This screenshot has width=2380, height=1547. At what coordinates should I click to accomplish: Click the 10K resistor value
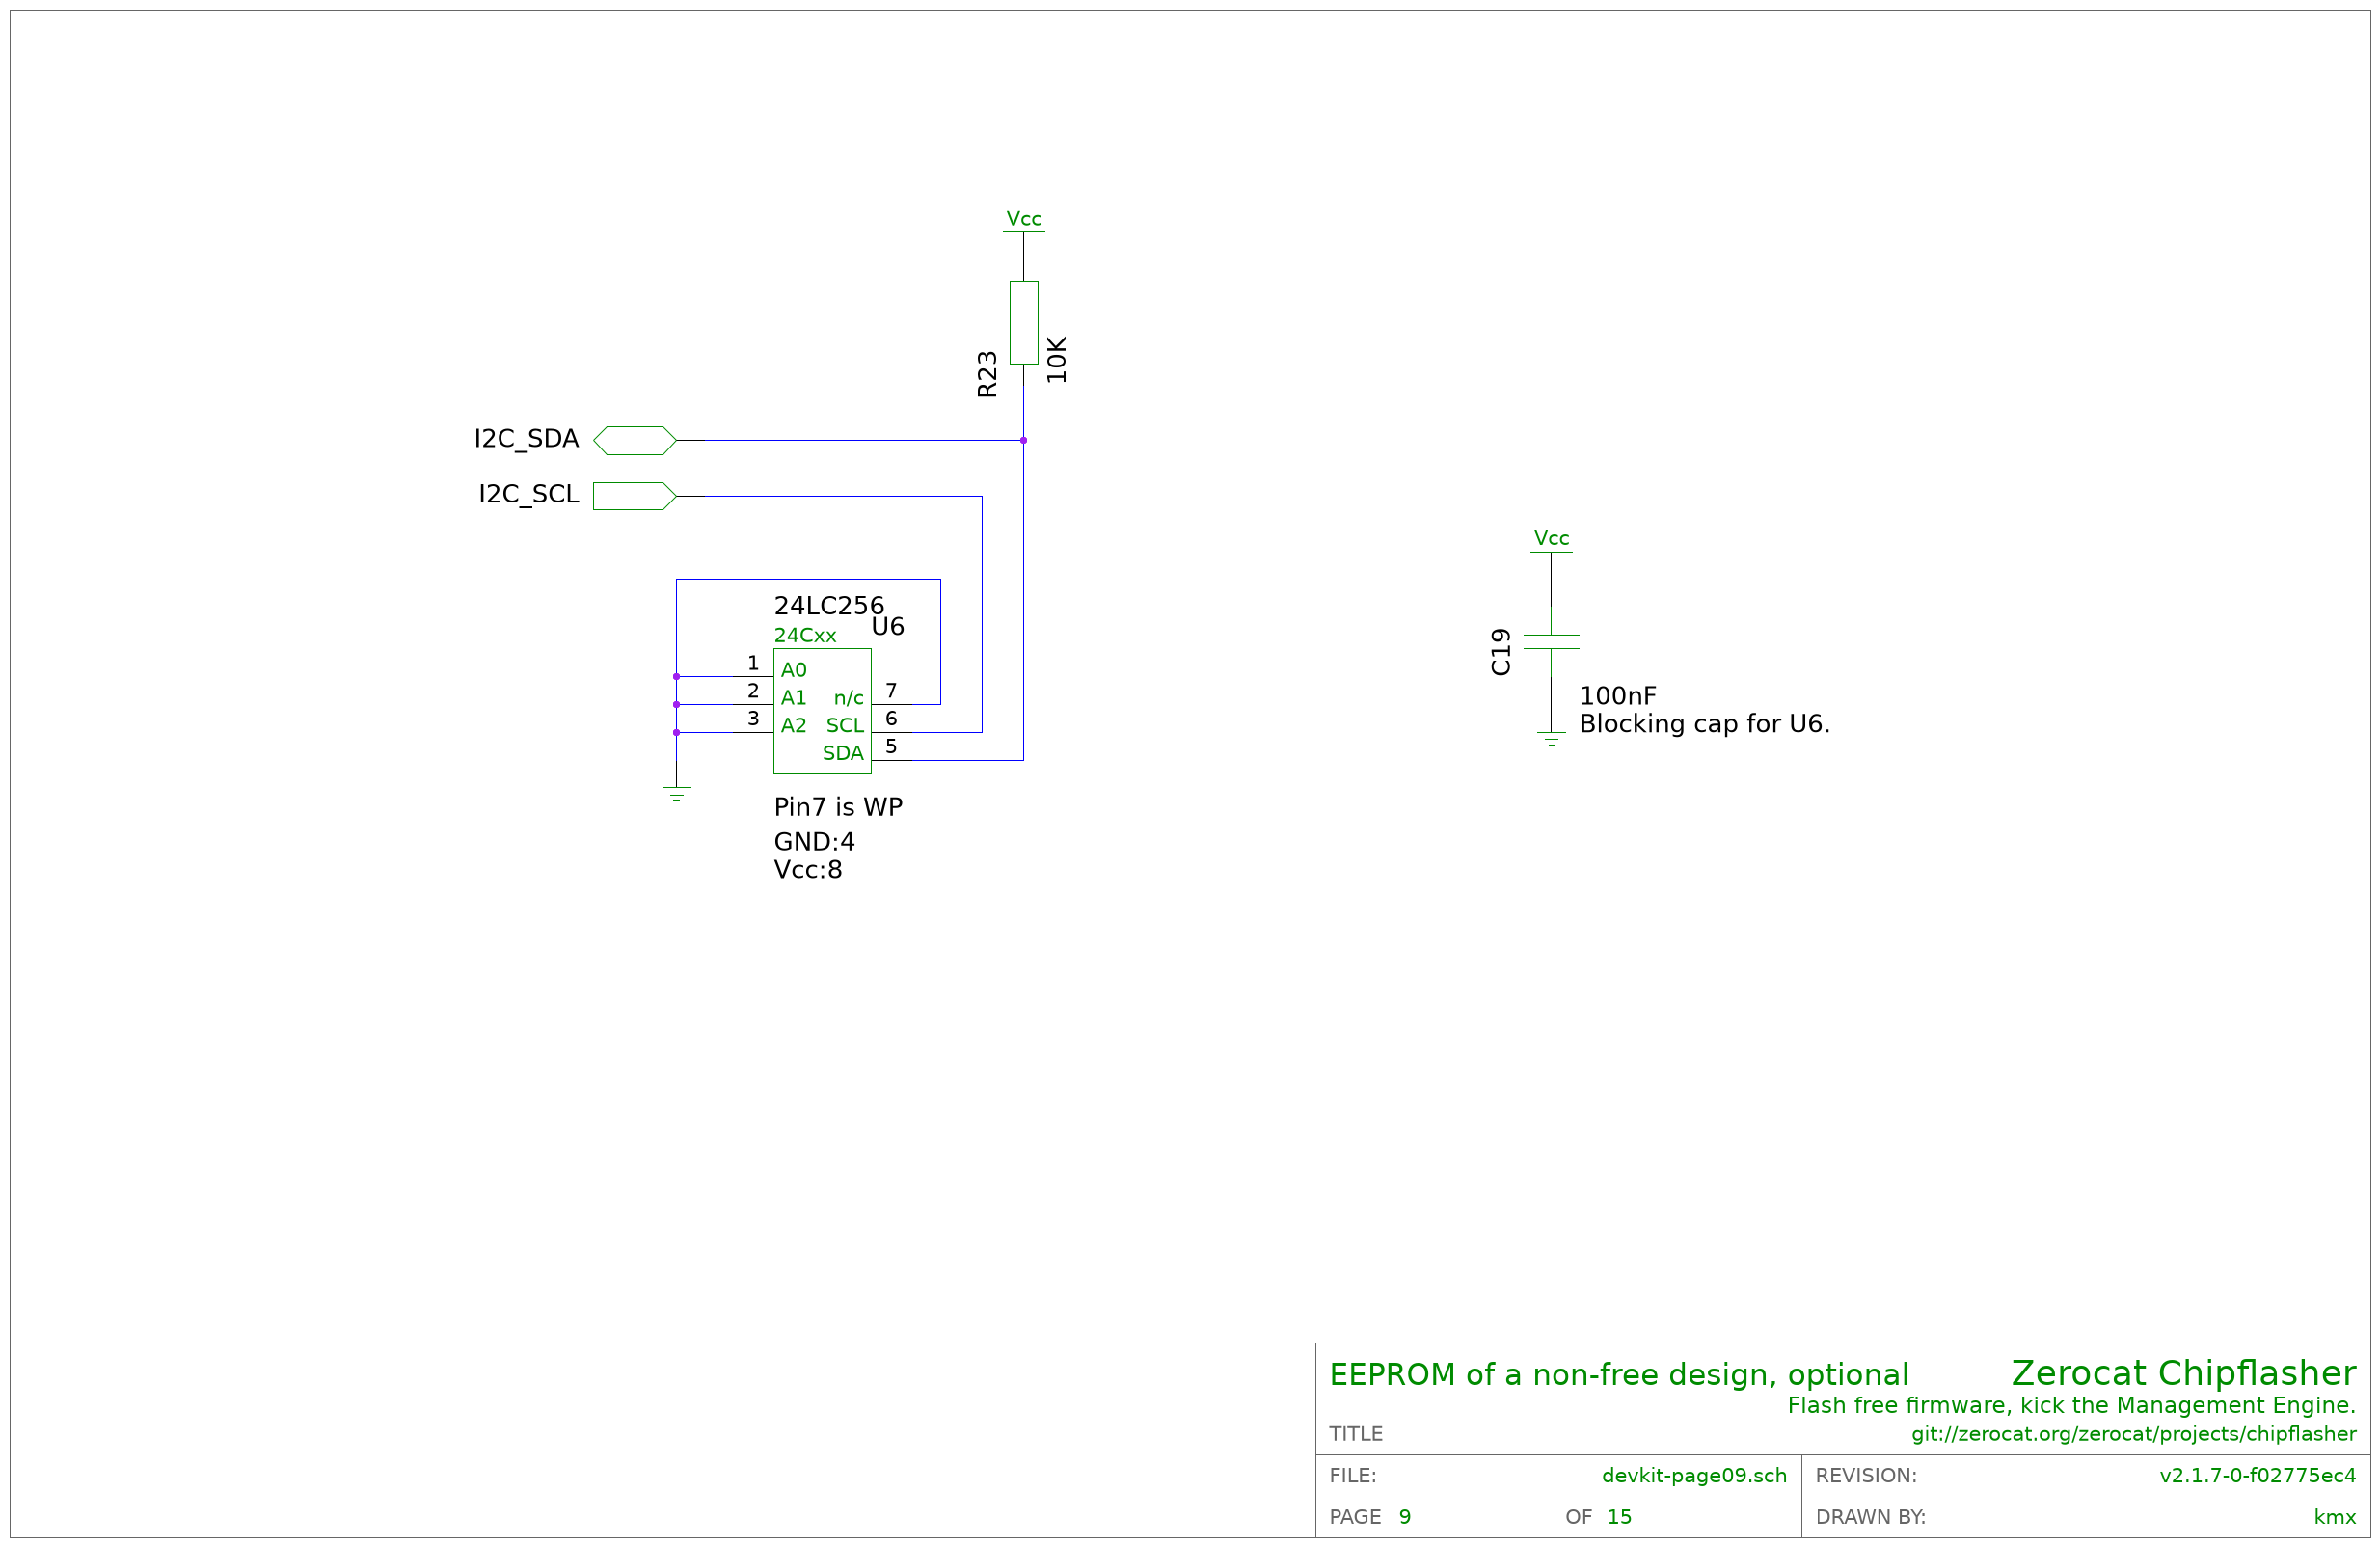pos(1057,359)
